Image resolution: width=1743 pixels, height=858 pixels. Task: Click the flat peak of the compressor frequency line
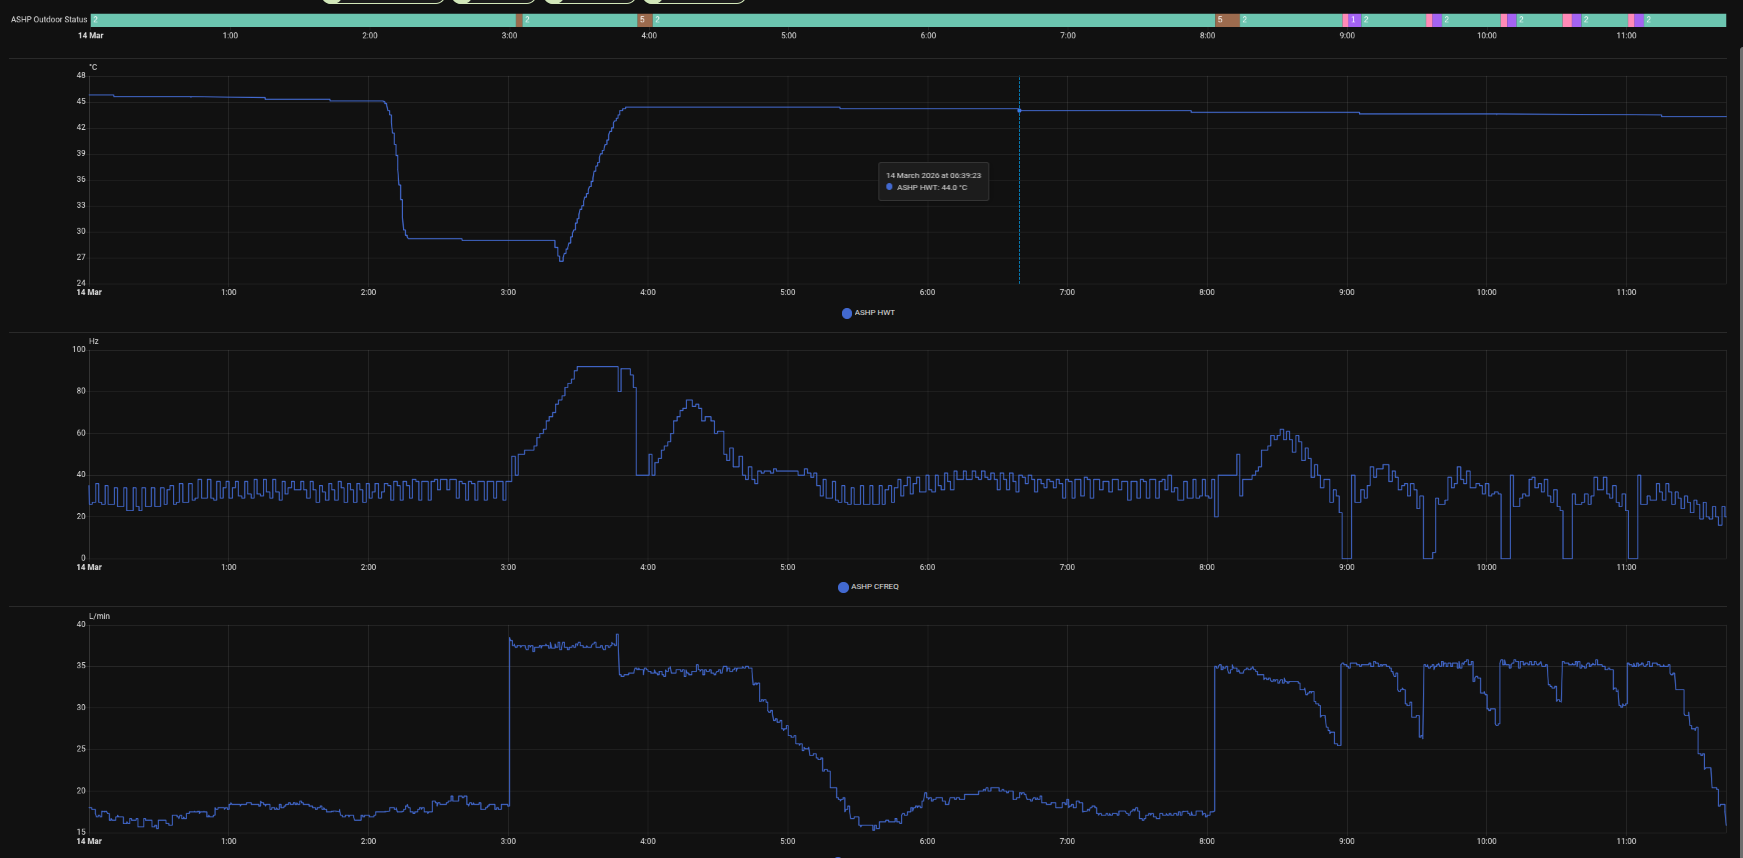597,367
